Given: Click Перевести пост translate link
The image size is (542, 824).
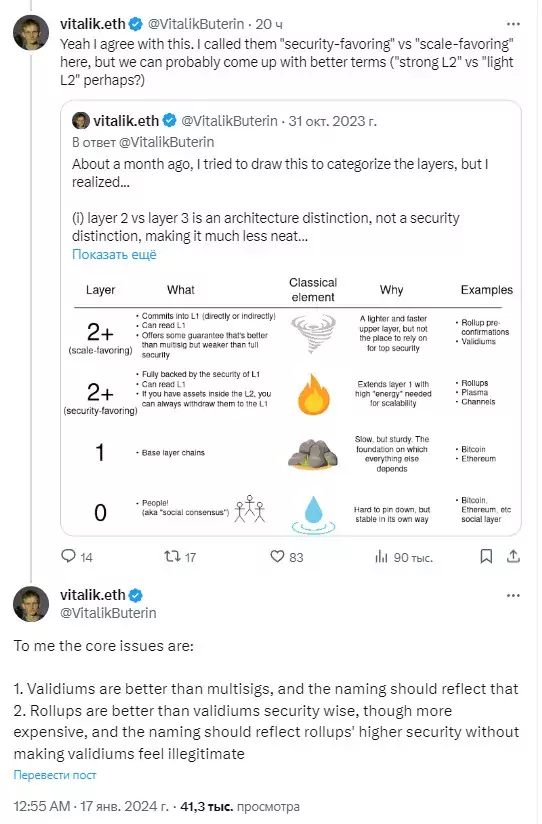Looking at the screenshot, I should coord(55,775).
